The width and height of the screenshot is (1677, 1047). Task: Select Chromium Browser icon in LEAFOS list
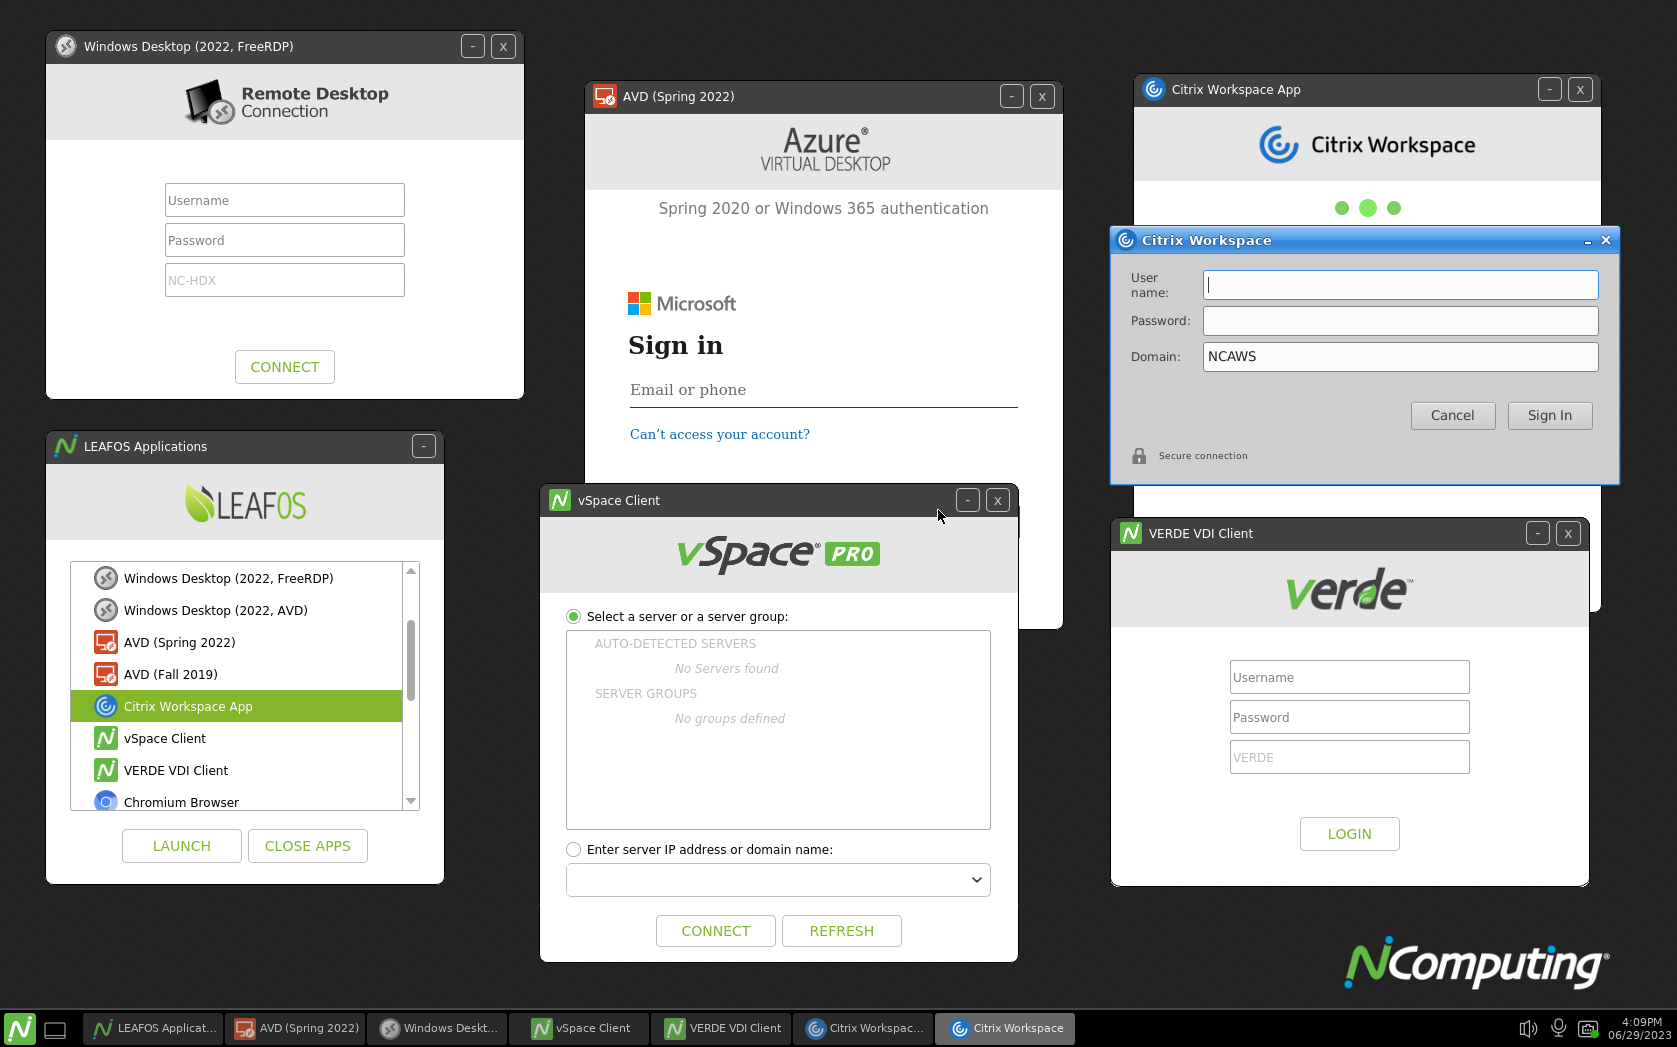(x=106, y=801)
